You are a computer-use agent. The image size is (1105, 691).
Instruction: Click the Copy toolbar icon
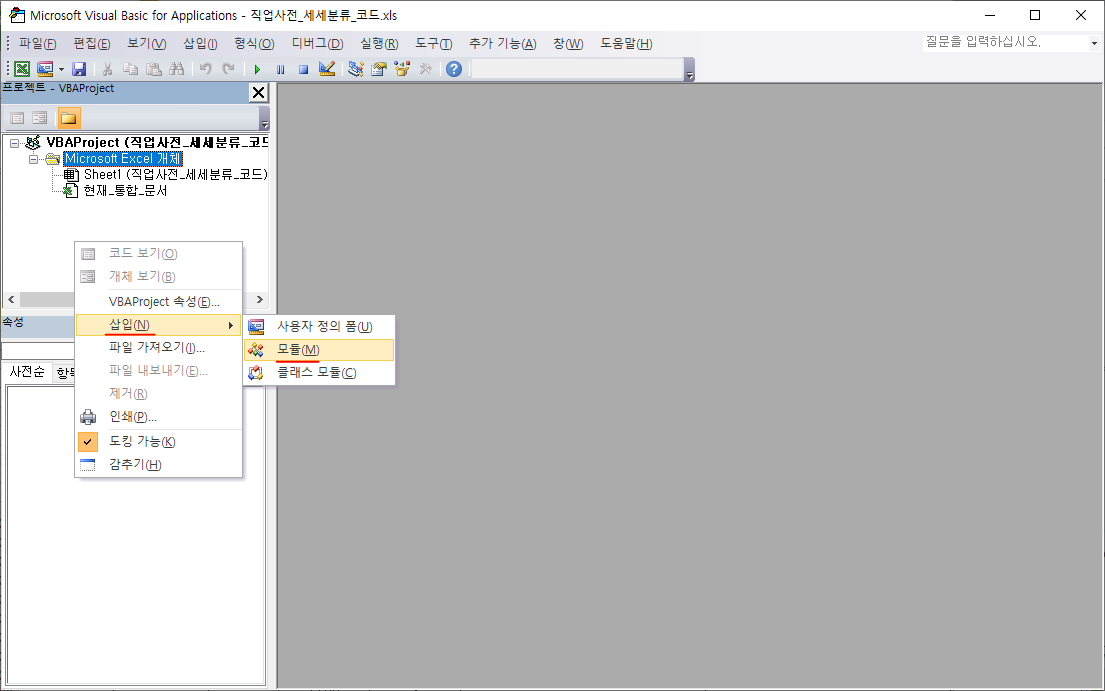pos(130,69)
